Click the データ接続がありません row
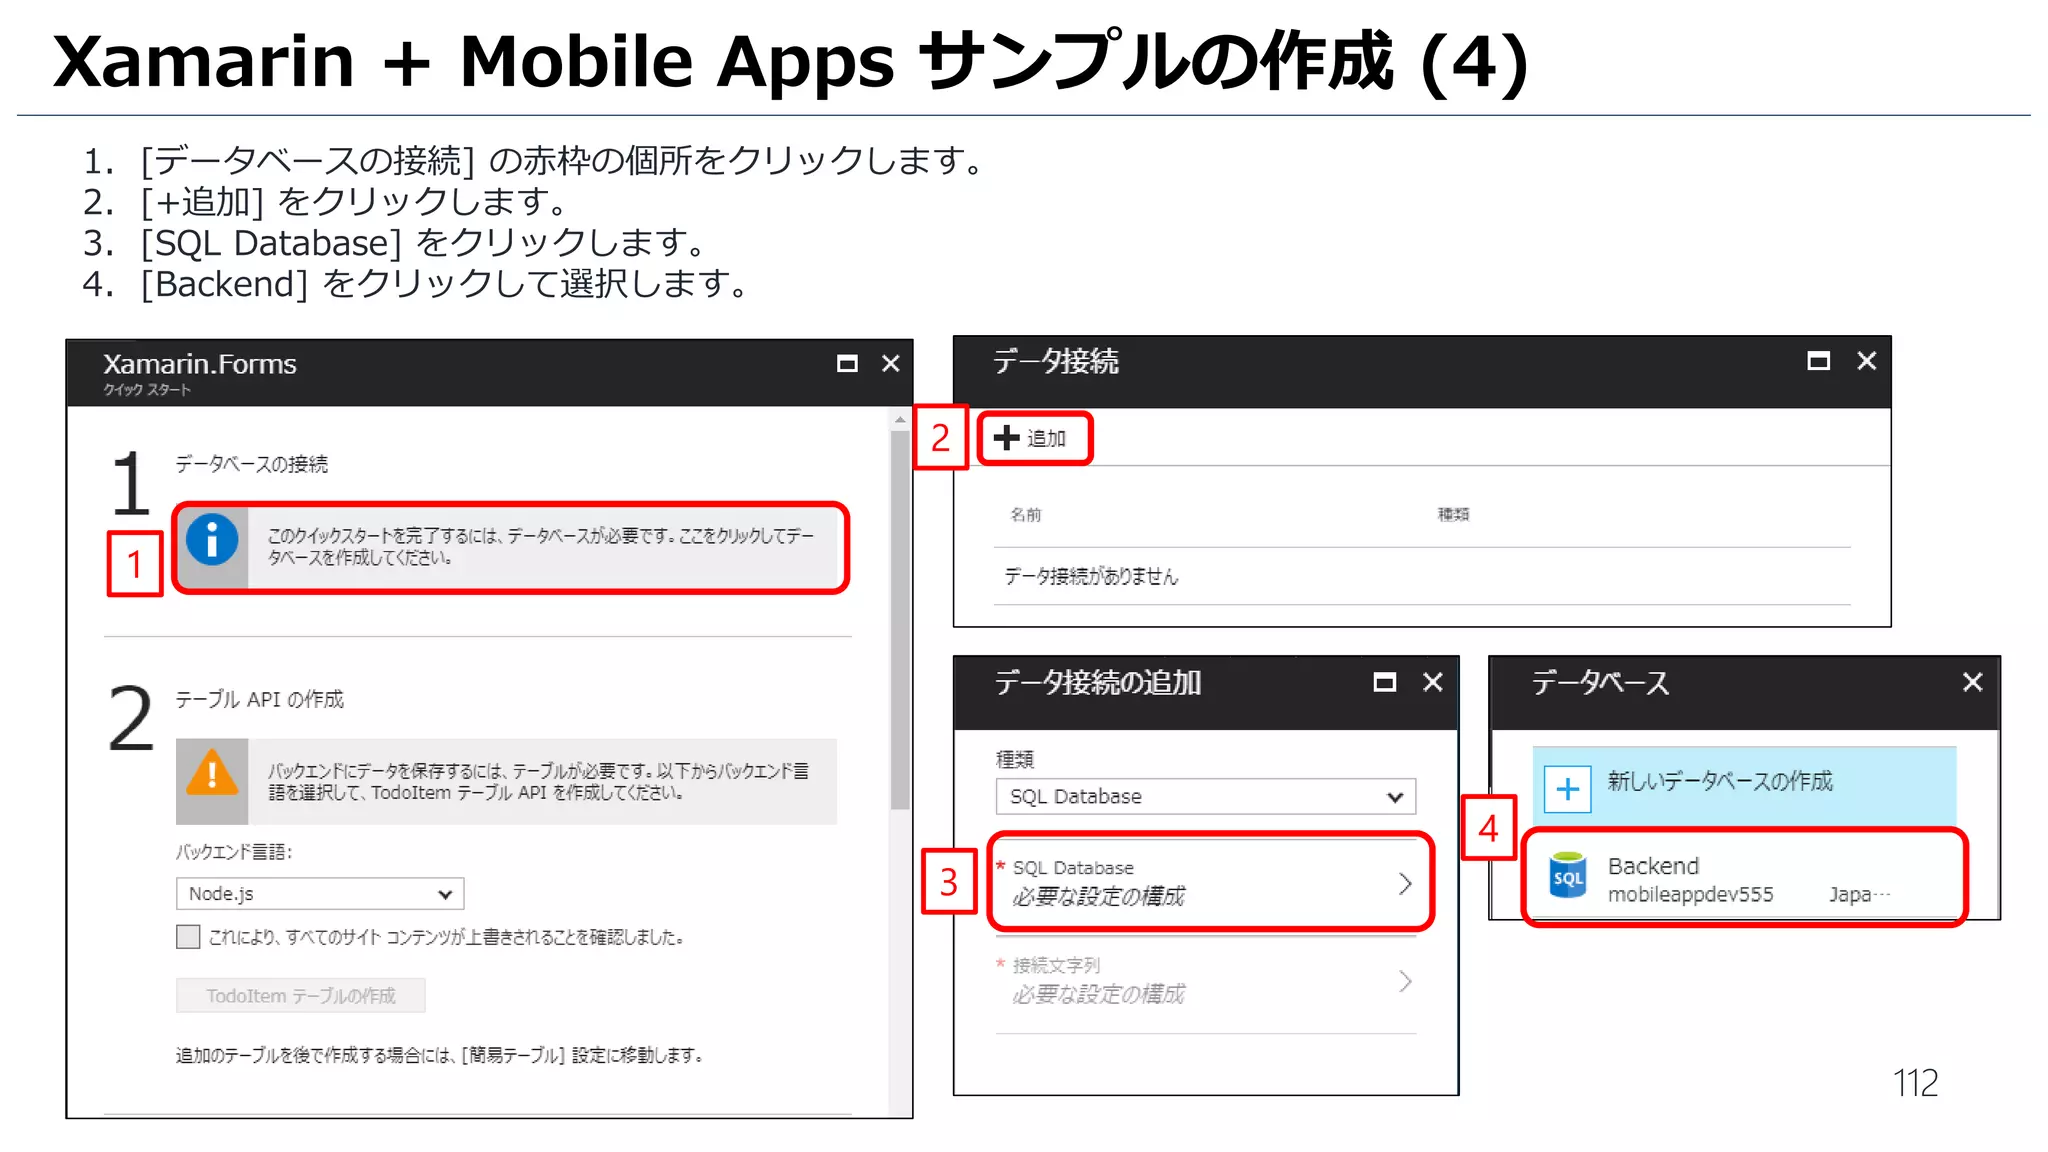This screenshot has height=1152, width=2048. click(1422, 576)
